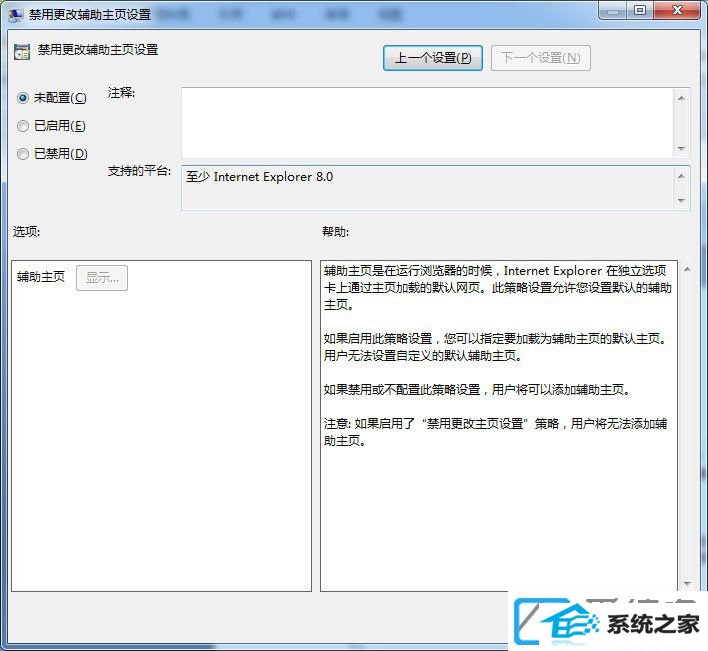Click the help paragraph starting 如果禁用或不配置
708x651 pixels.
click(477, 390)
